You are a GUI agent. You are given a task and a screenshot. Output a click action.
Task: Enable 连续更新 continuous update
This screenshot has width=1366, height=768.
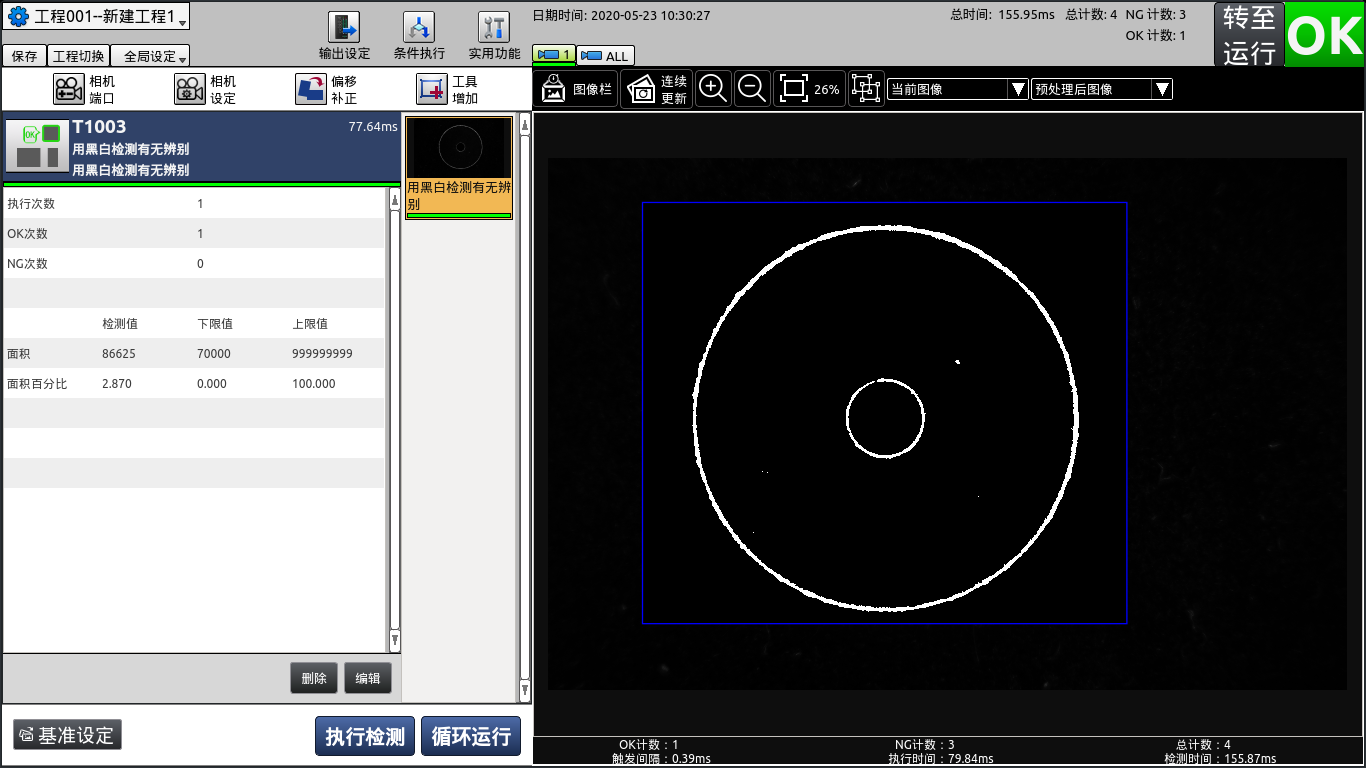pos(657,89)
